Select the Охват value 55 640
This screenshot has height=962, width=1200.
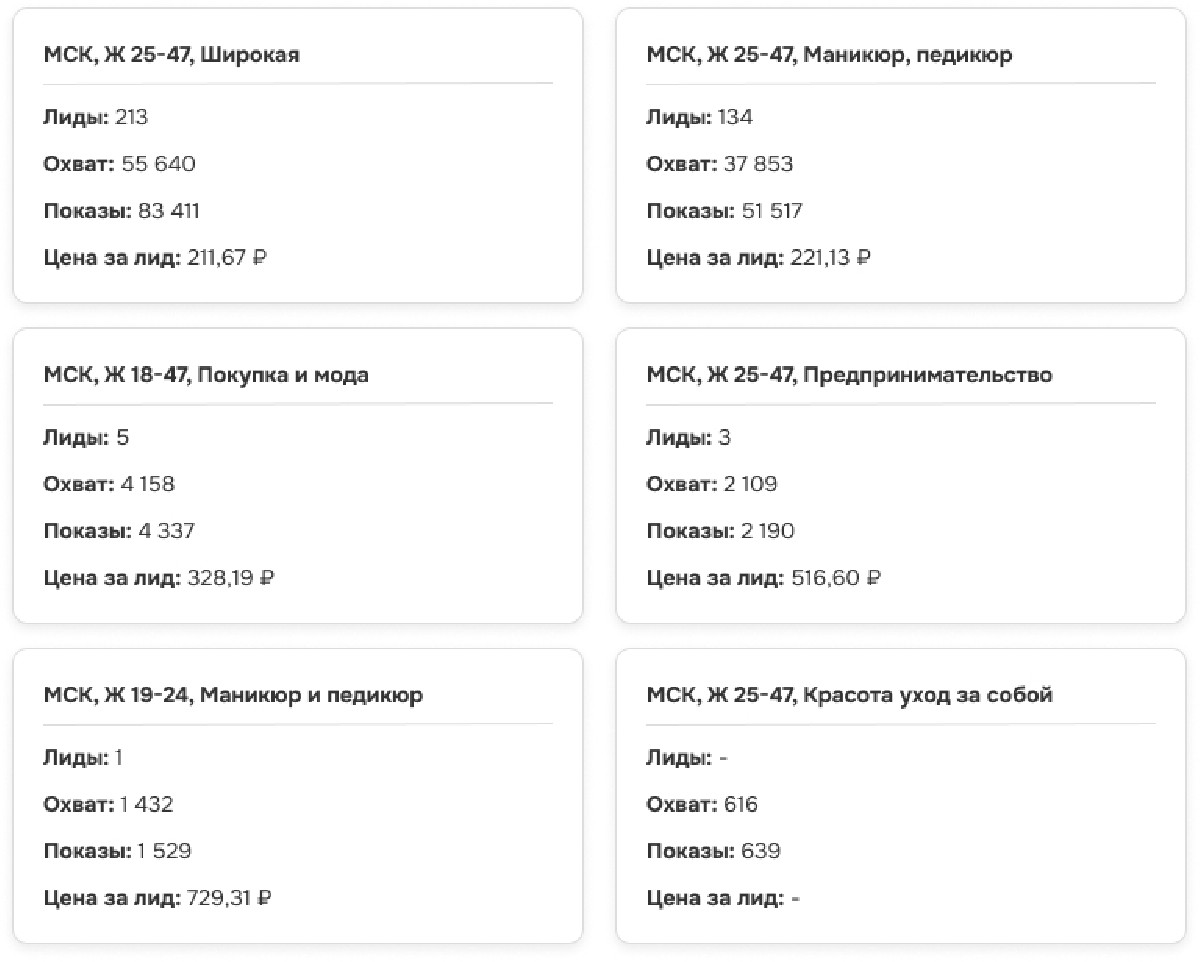click(x=158, y=164)
